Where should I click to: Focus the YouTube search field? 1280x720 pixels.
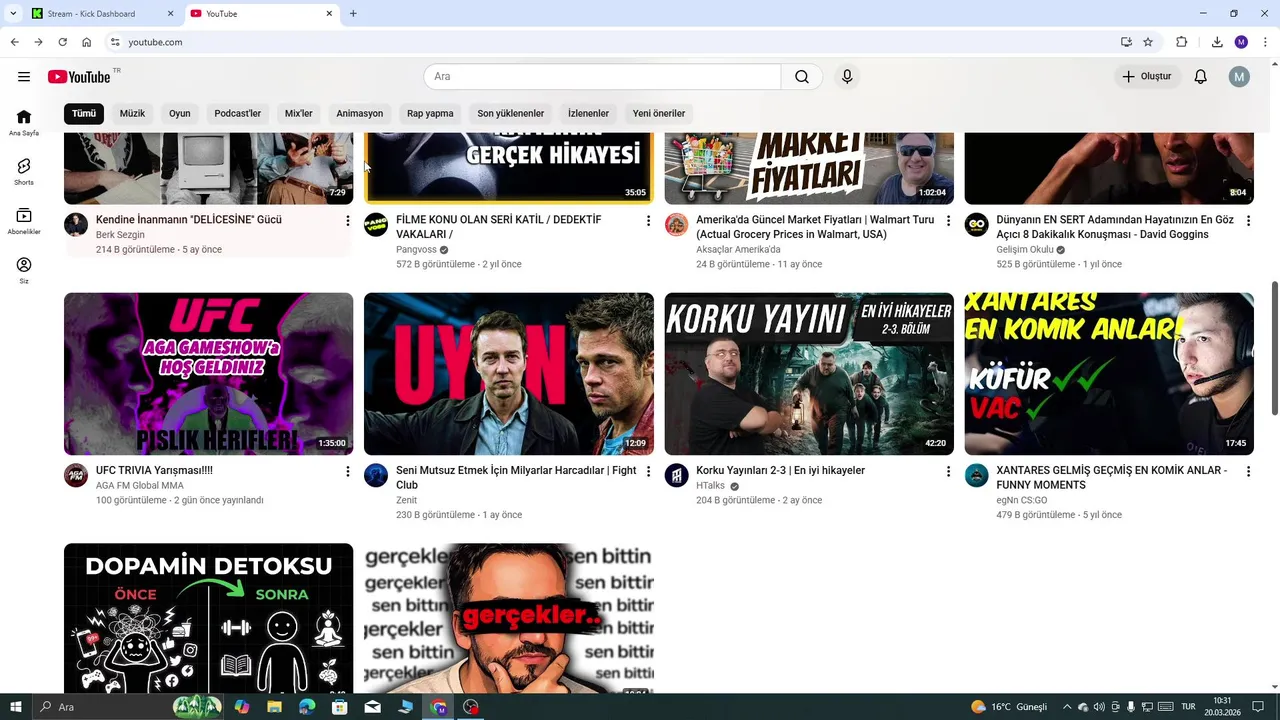click(x=602, y=77)
